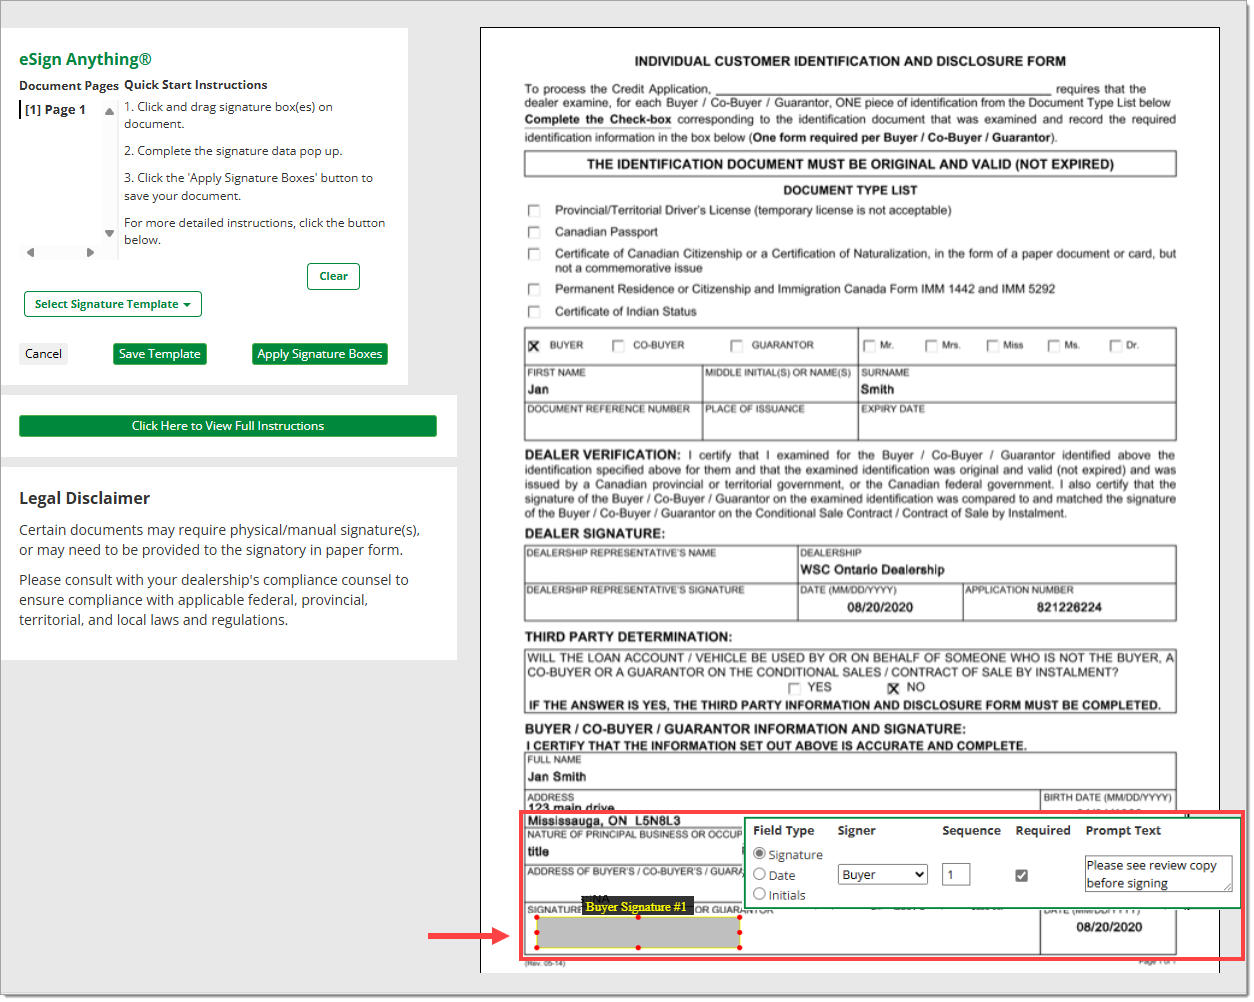Click the document pages scroll left arrow
Viewport: 1254px width, 1002px height.
(31, 252)
